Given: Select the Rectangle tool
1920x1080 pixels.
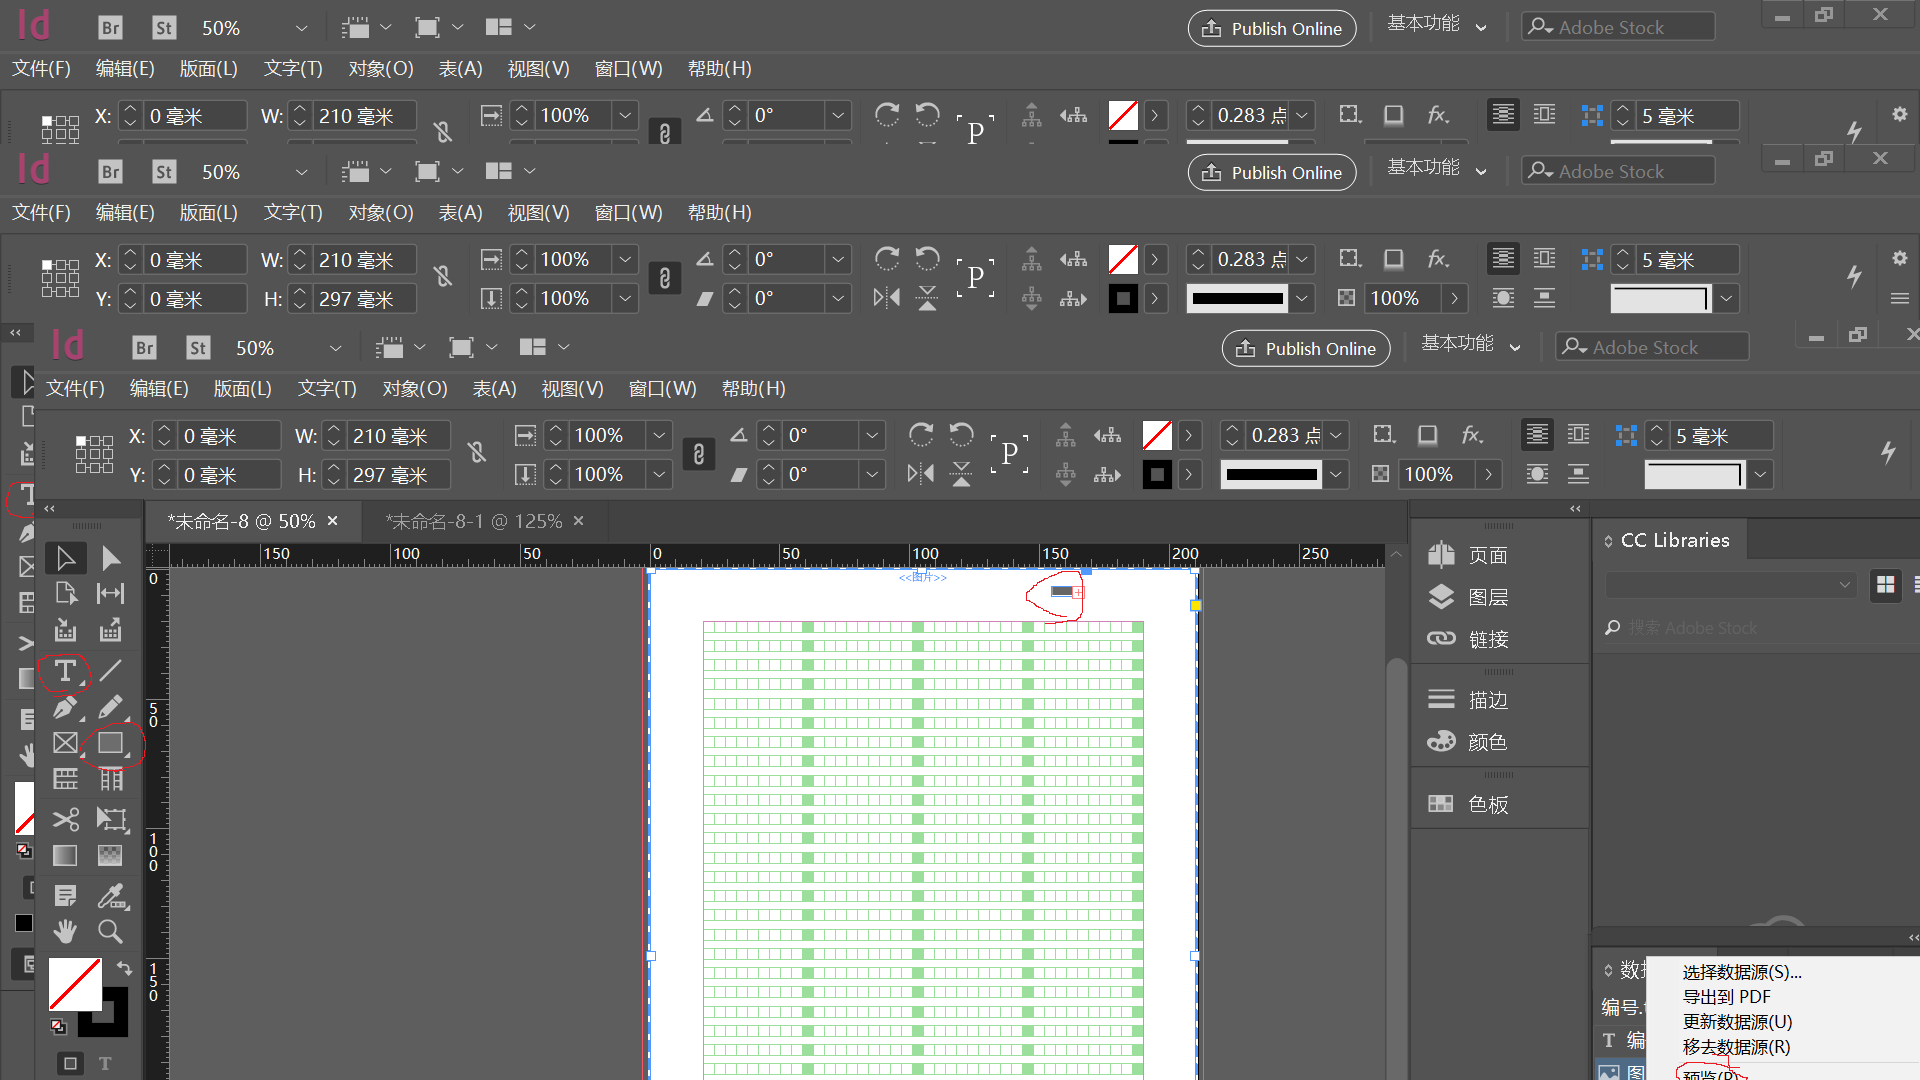Looking at the screenshot, I should click(110, 743).
